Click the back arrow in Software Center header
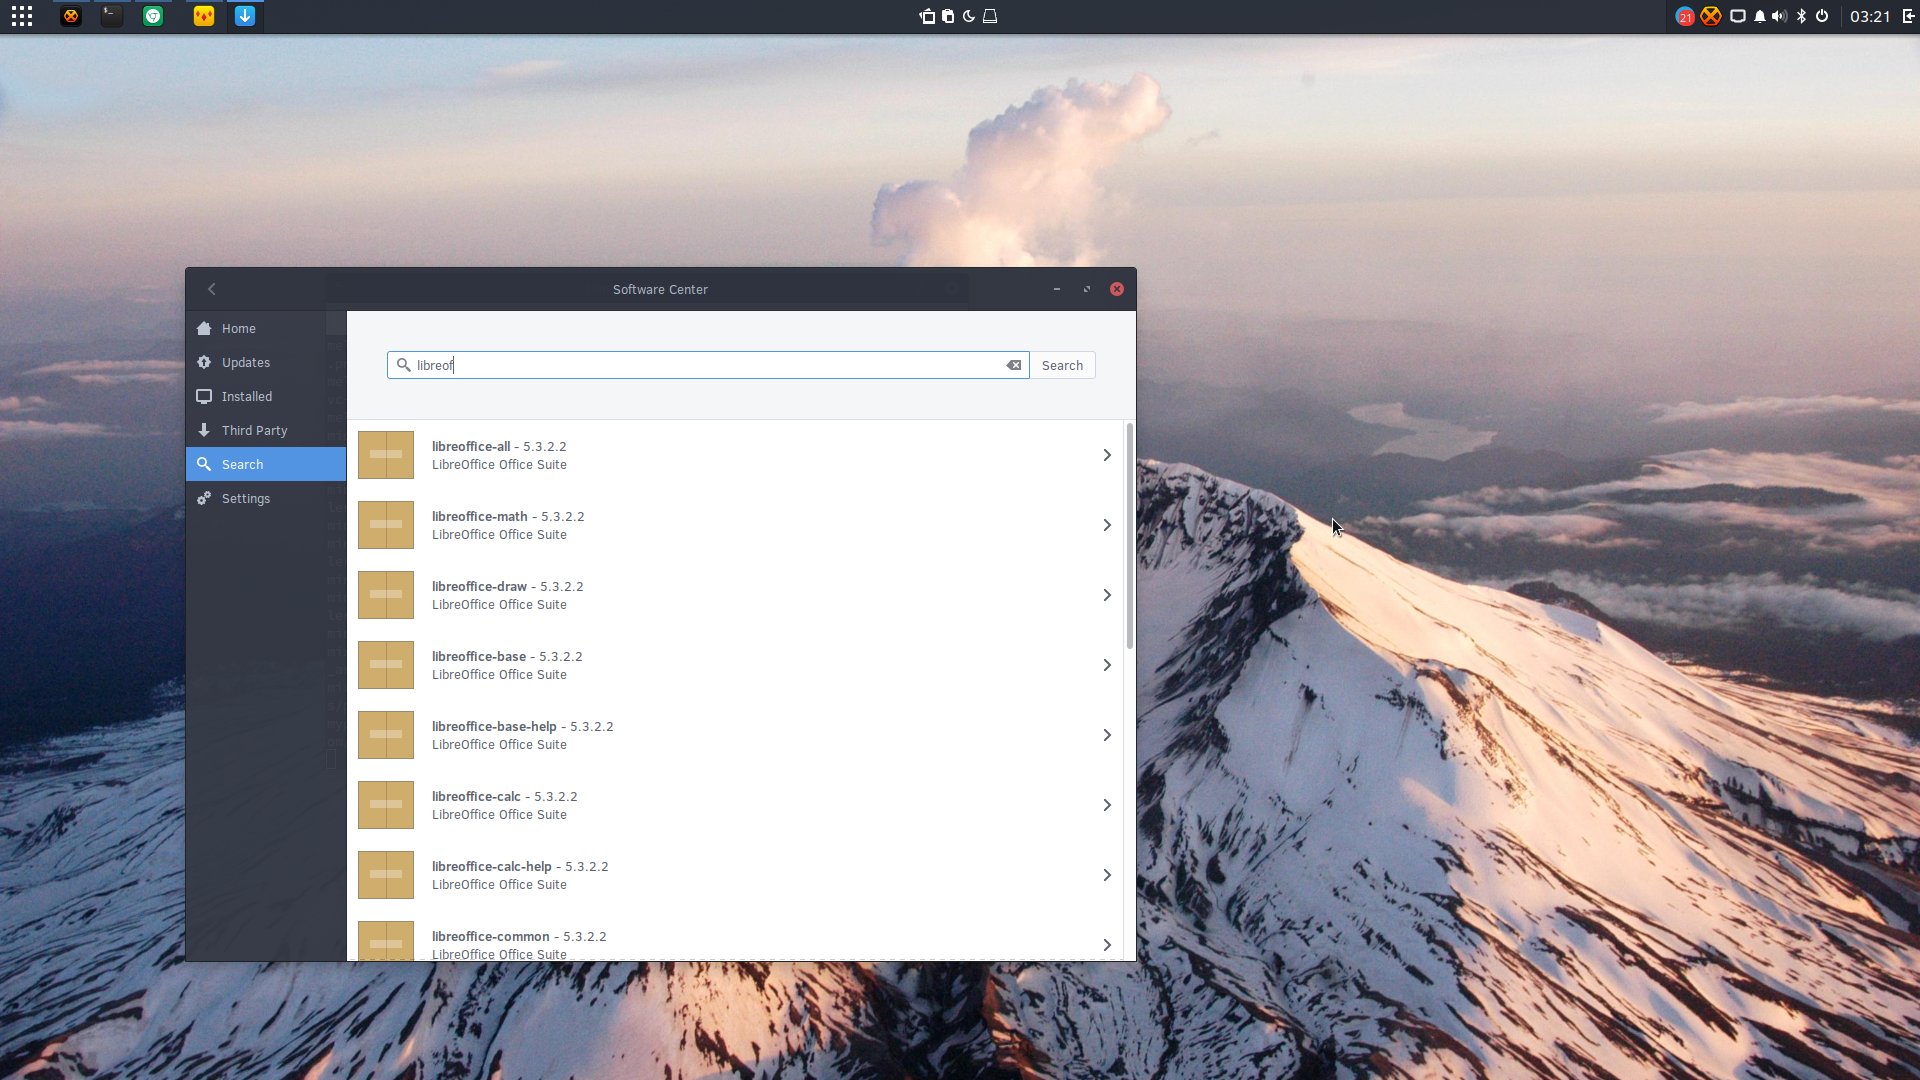This screenshot has height=1080, width=1920. 212,289
